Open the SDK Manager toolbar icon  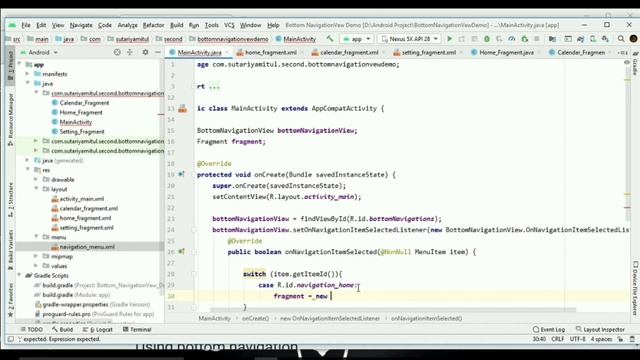coord(605,39)
